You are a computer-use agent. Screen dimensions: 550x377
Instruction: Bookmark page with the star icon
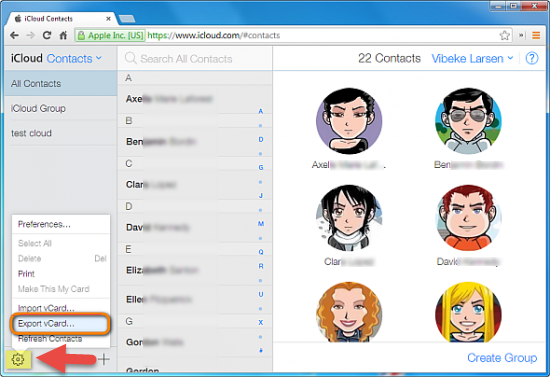click(x=504, y=35)
